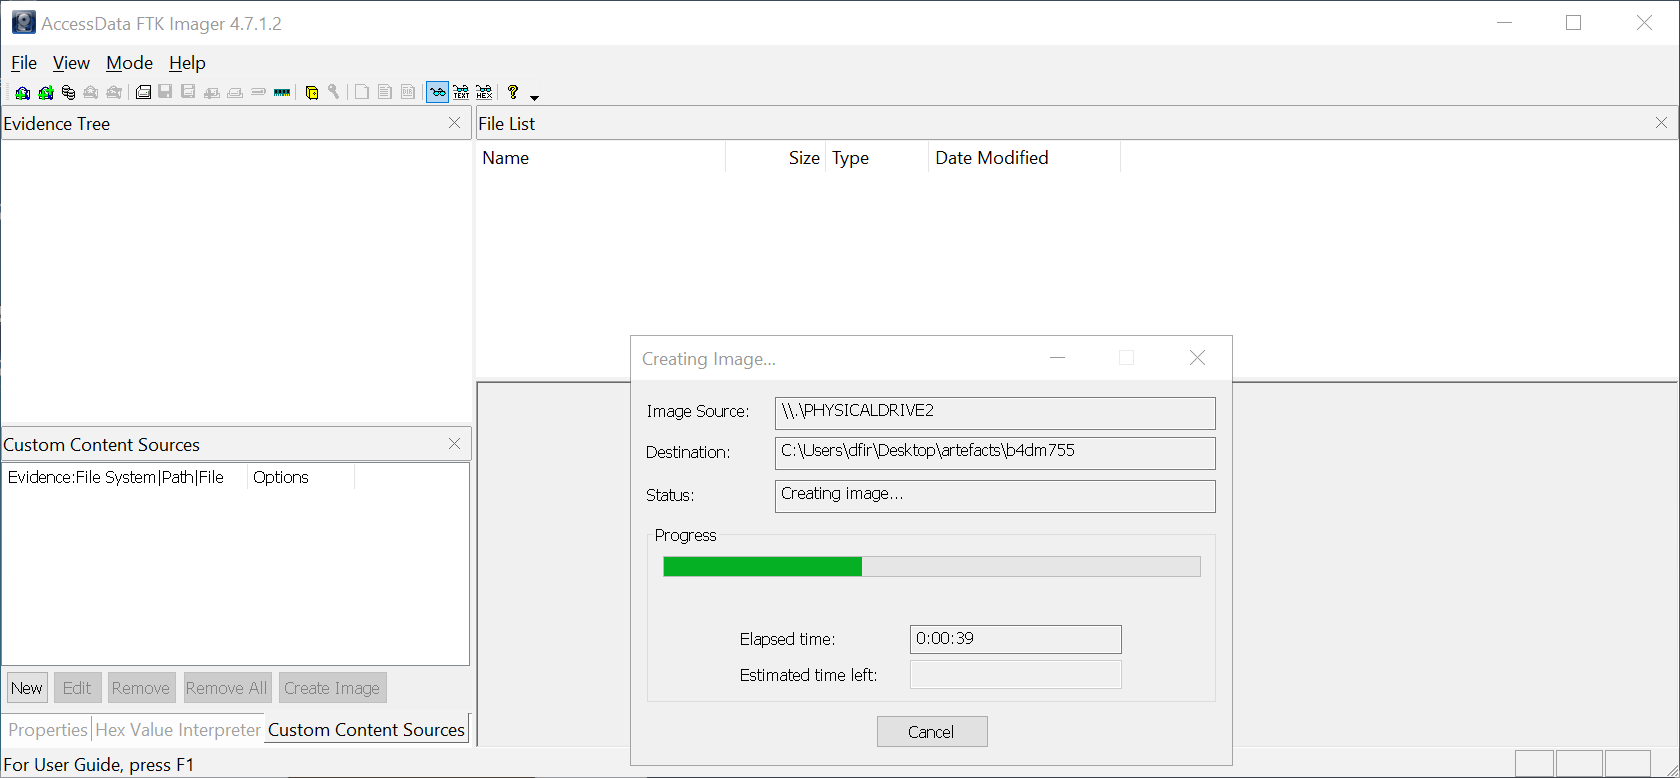Click the Capture Memory chip icon
This screenshot has width=1680, height=778.
(x=282, y=93)
